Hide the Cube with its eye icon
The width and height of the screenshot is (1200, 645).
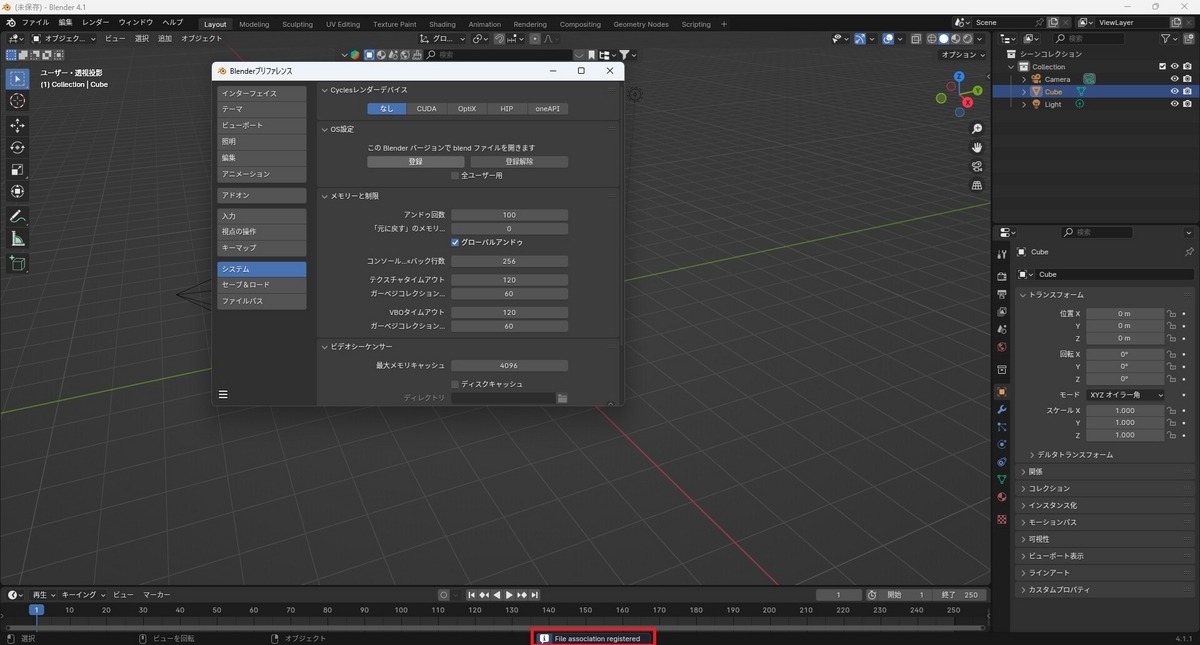click(x=1174, y=91)
